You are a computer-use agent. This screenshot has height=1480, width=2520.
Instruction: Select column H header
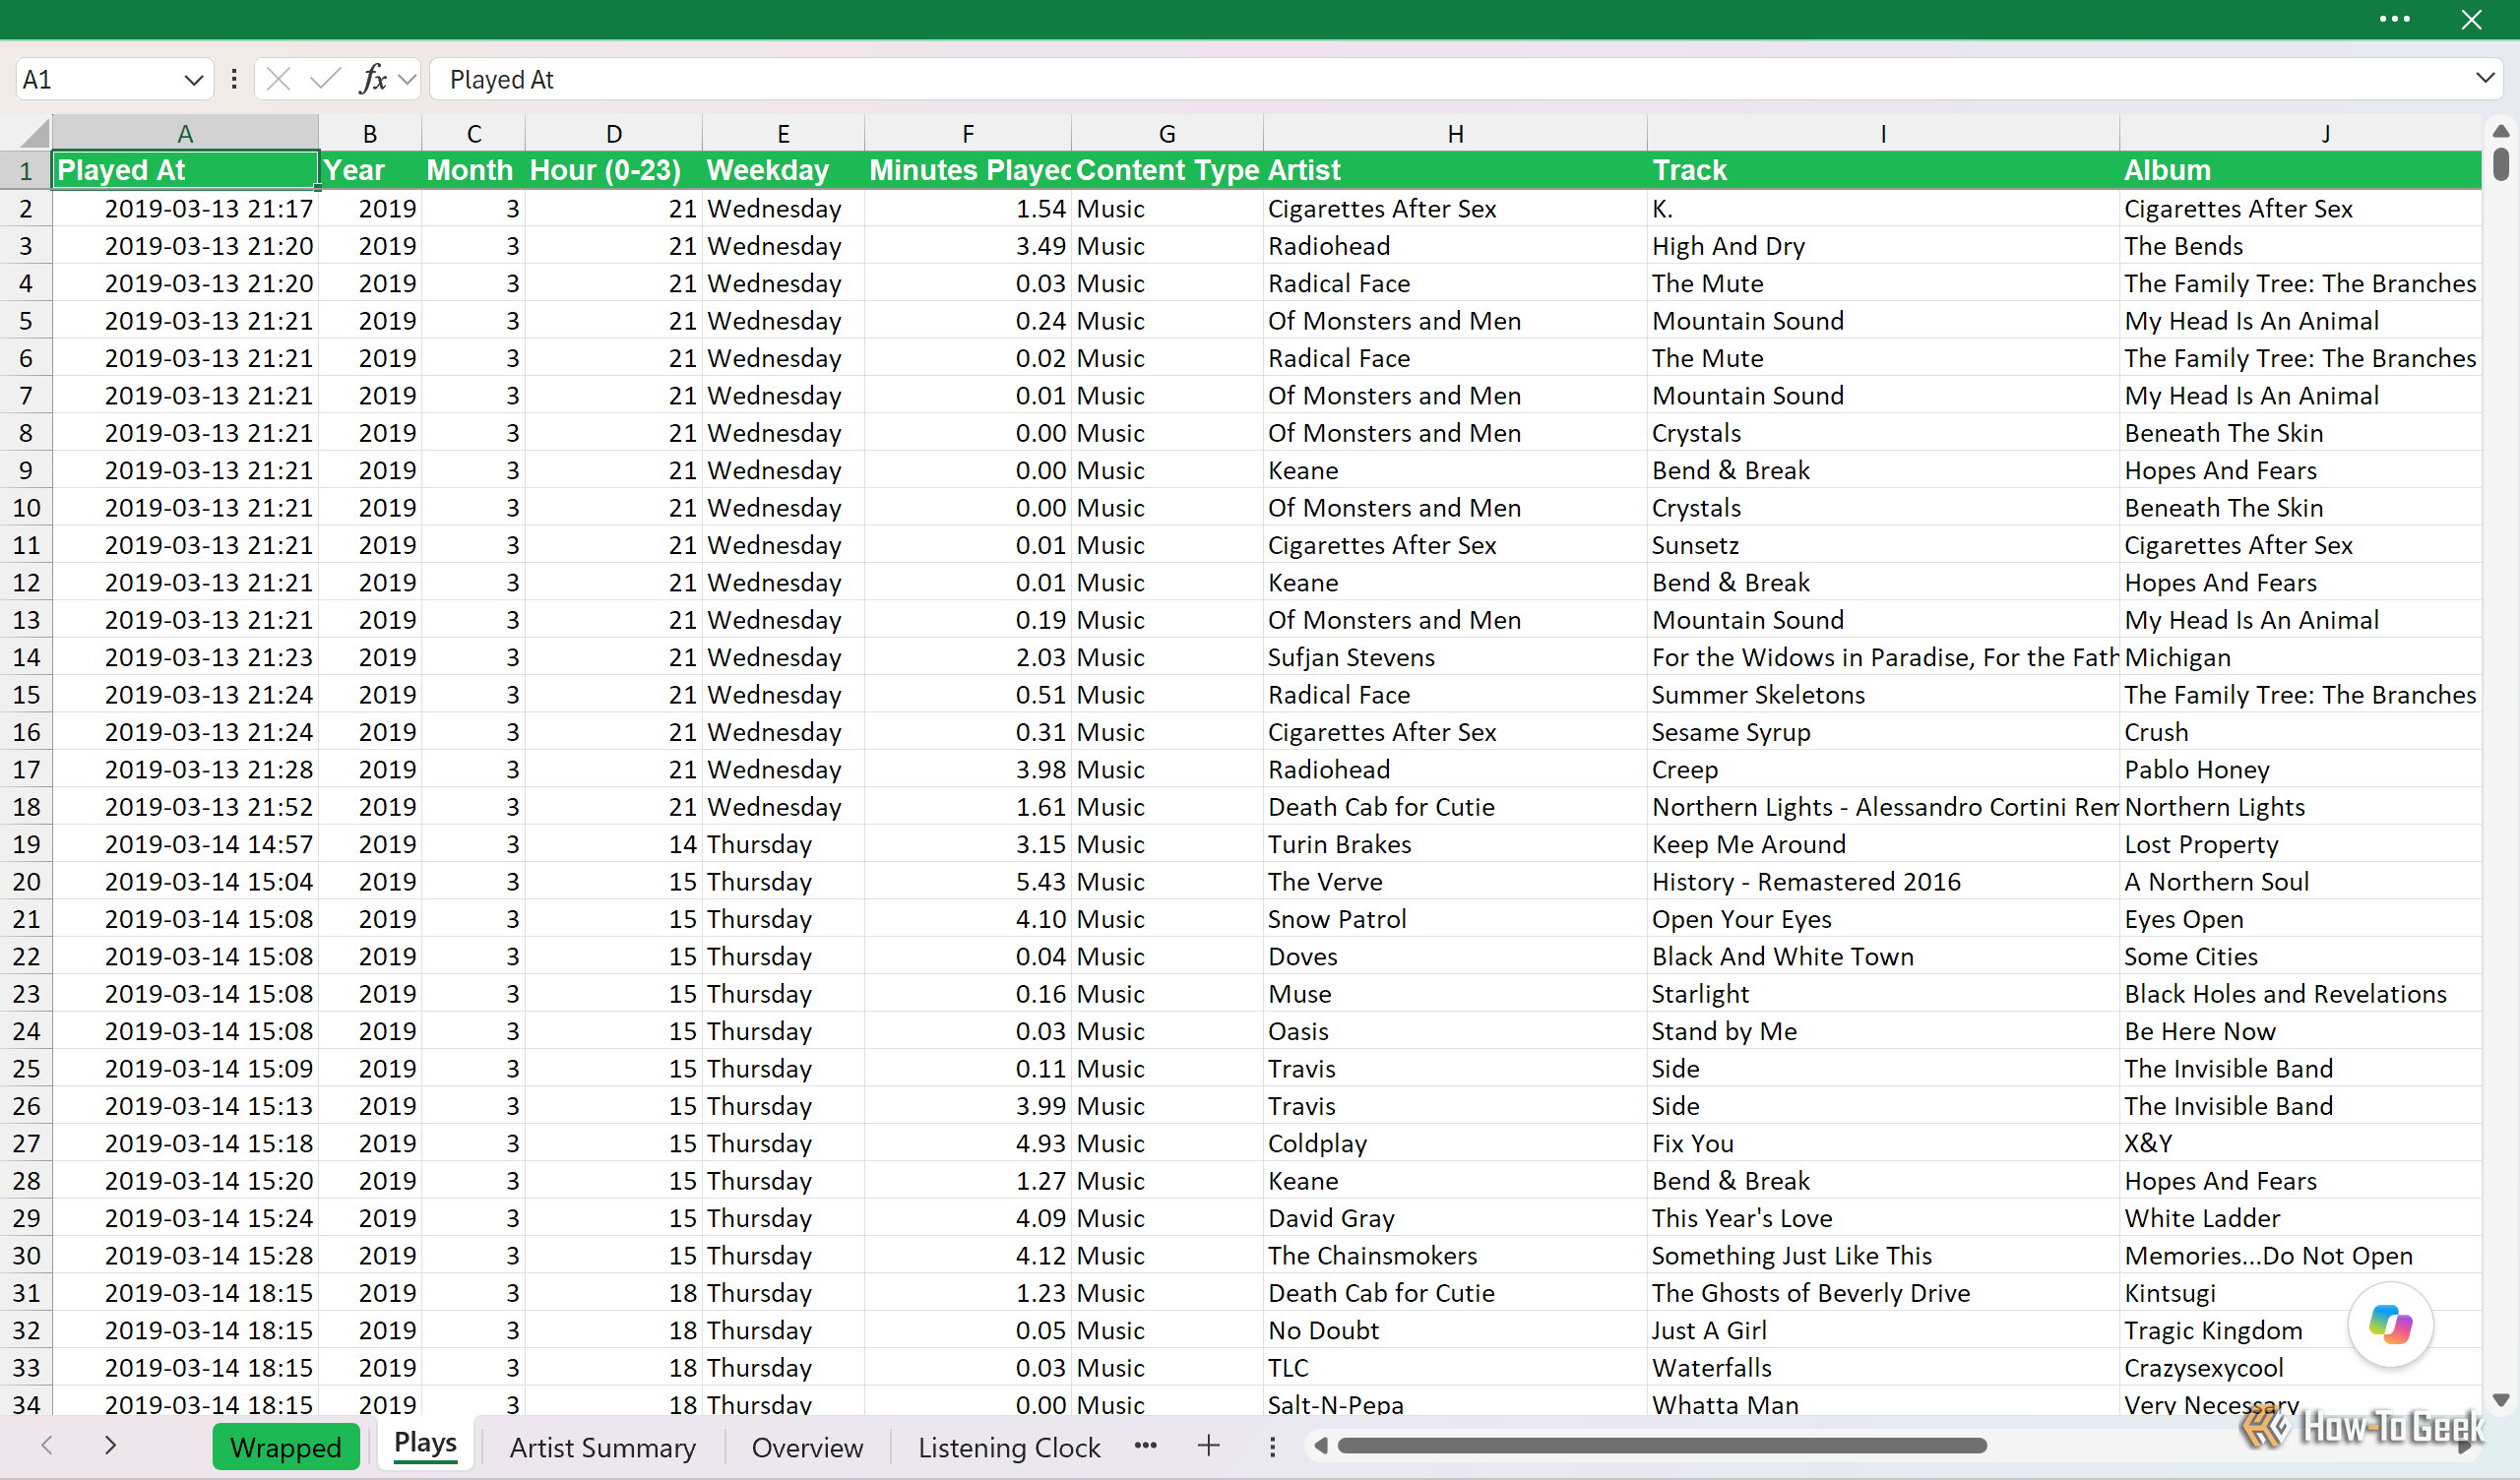pyautogui.click(x=1455, y=133)
